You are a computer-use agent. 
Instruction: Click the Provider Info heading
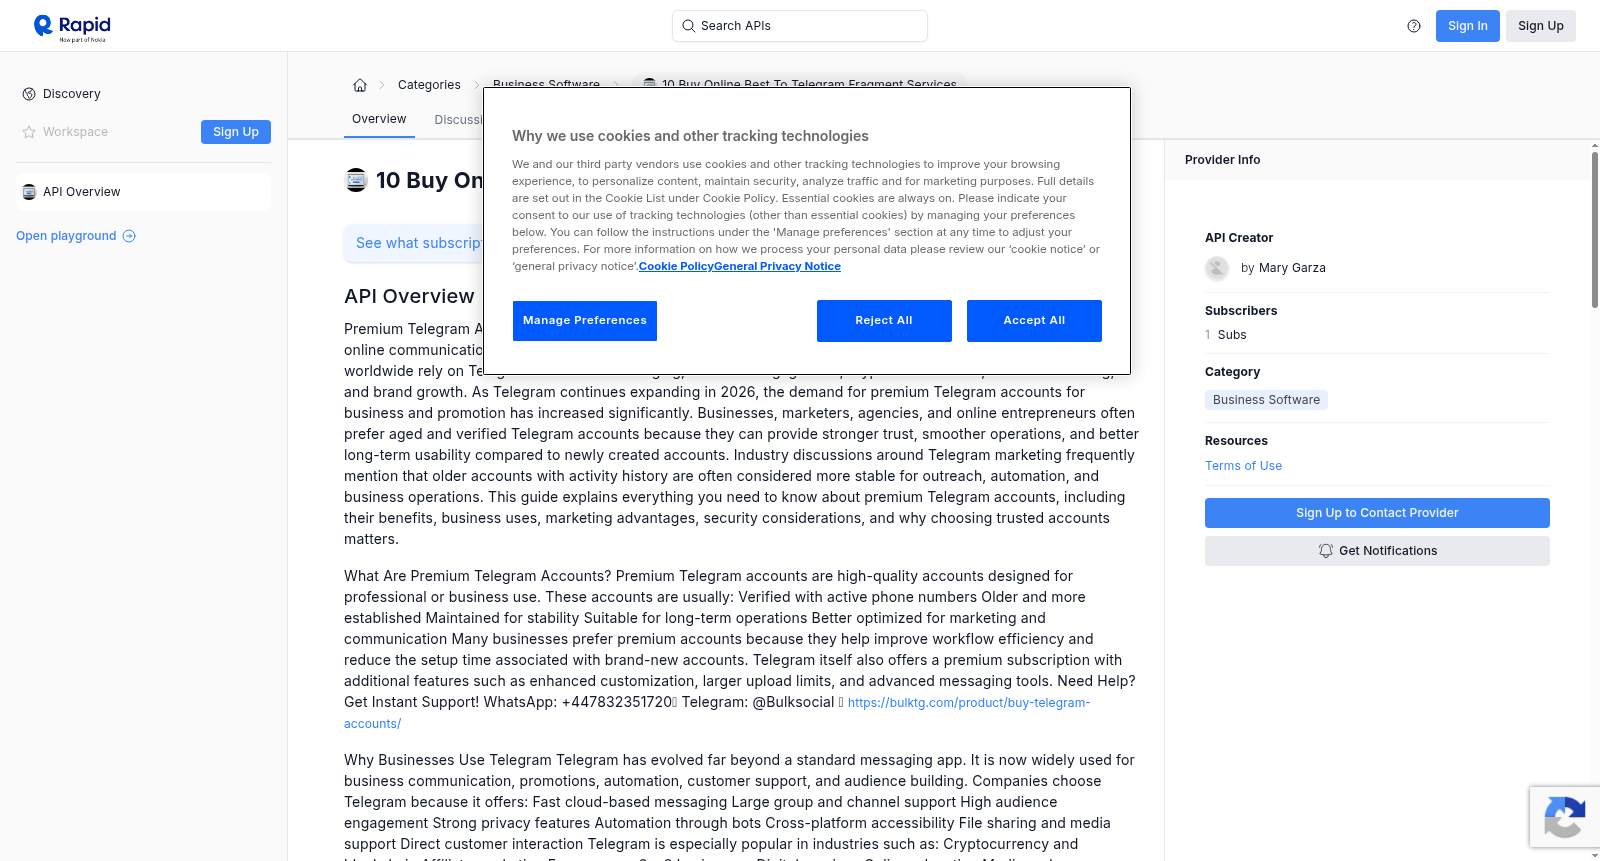pyautogui.click(x=1222, y=160)
